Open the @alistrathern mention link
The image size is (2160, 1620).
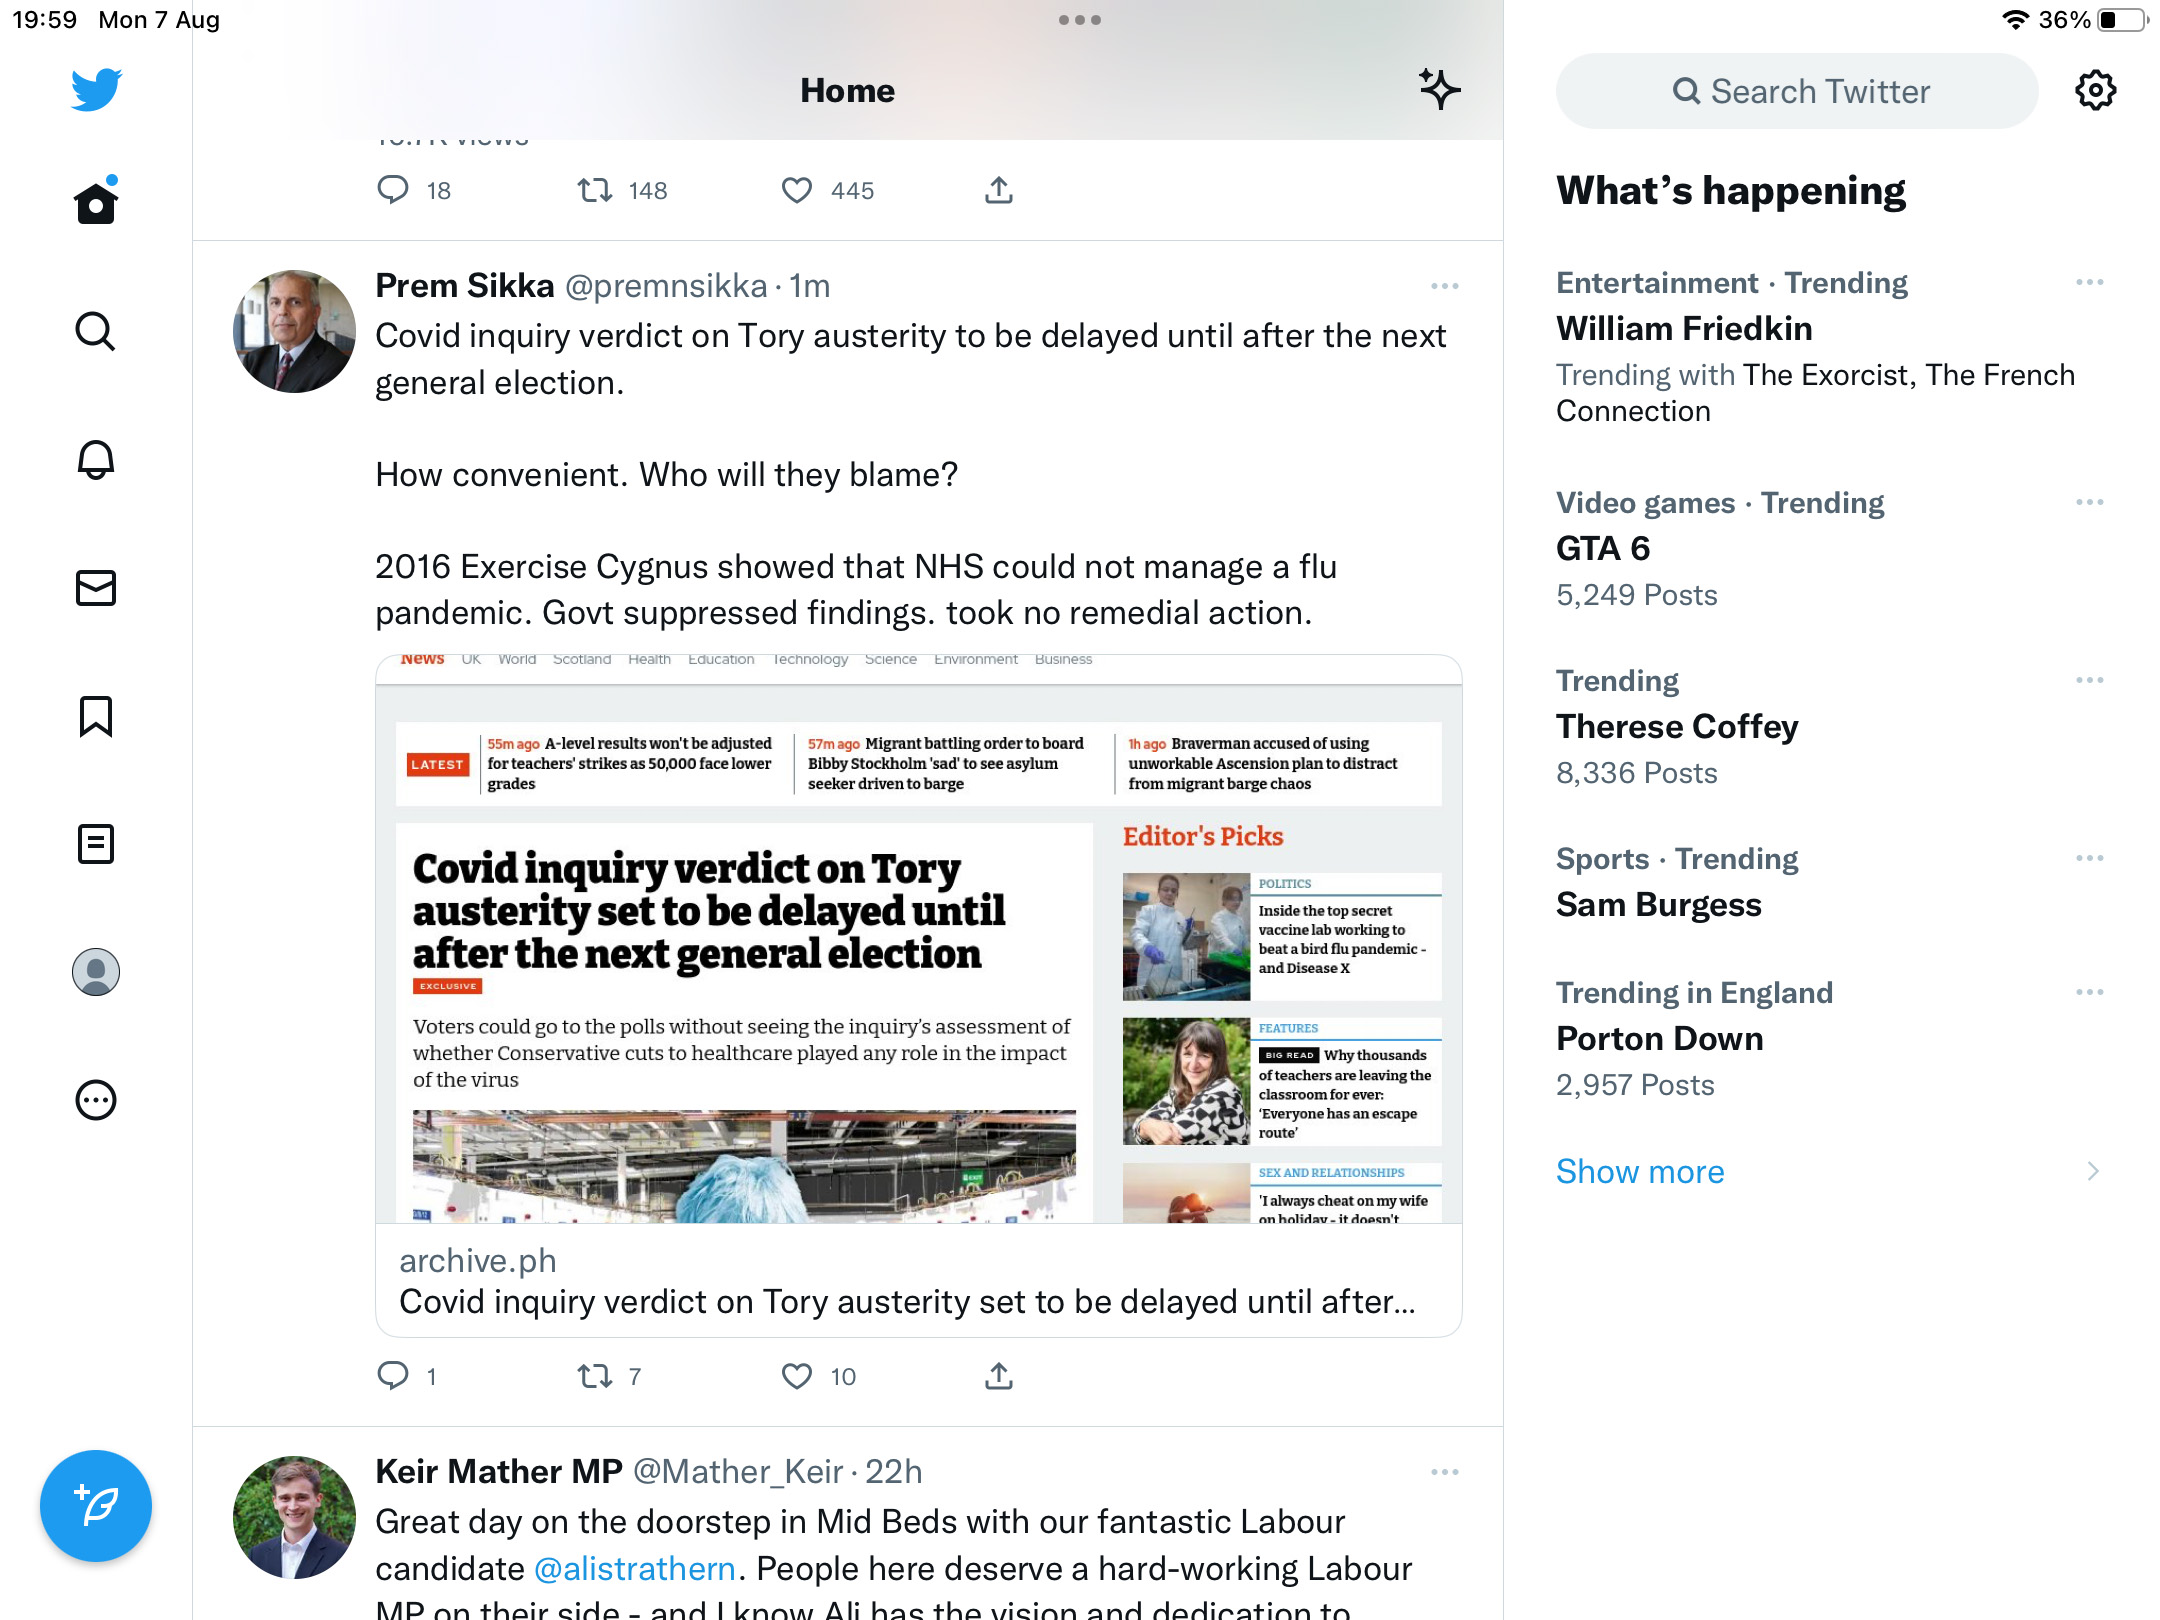coord(635,1568)
